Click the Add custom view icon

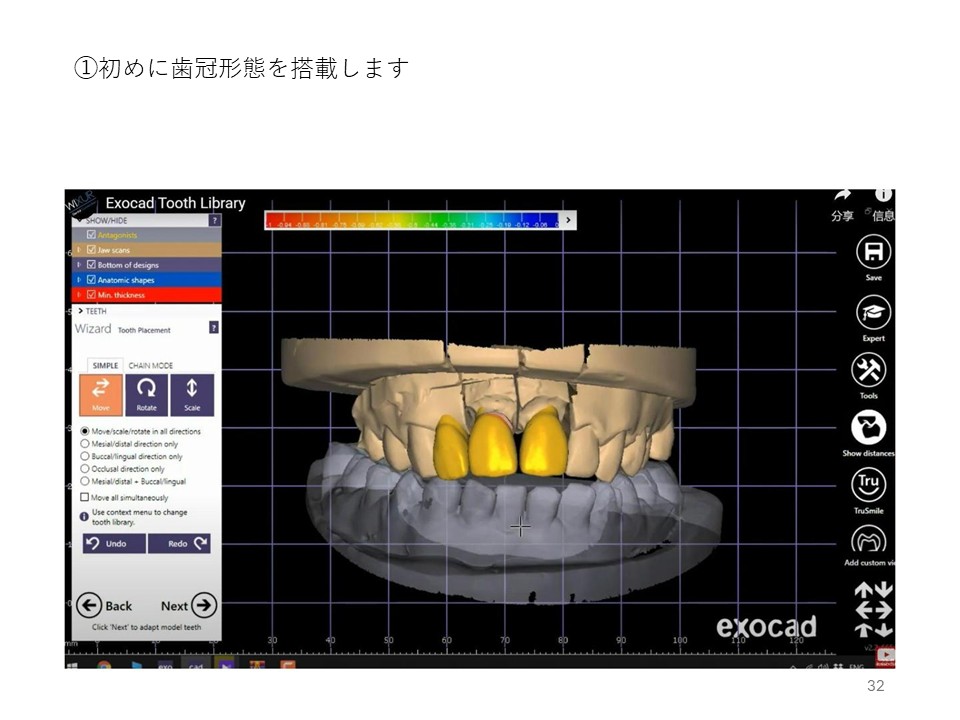868,541
